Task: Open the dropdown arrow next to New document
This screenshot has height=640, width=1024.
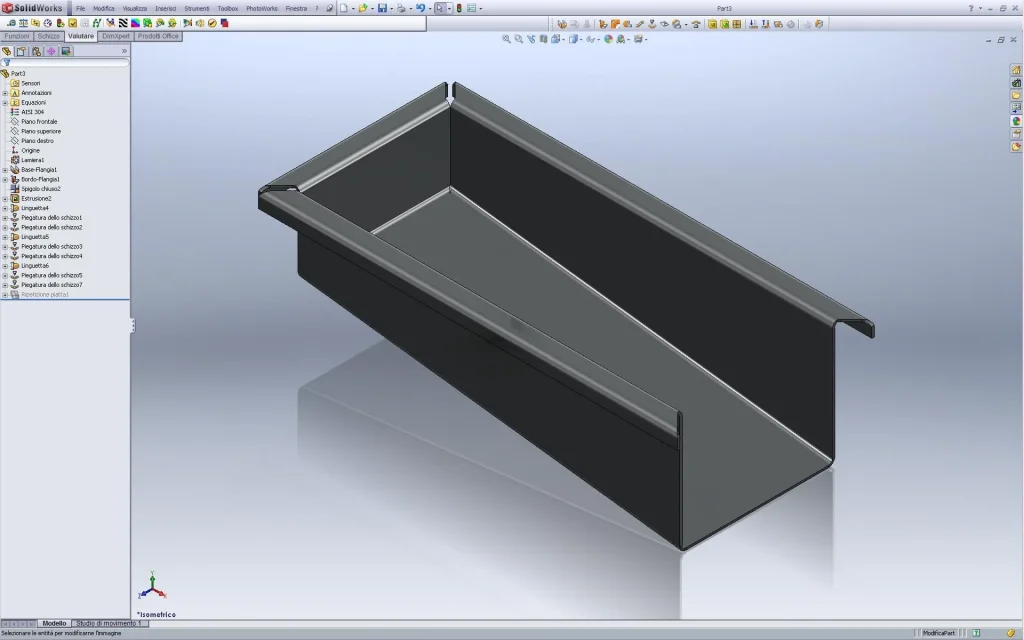Action: [x=353, y=8]
